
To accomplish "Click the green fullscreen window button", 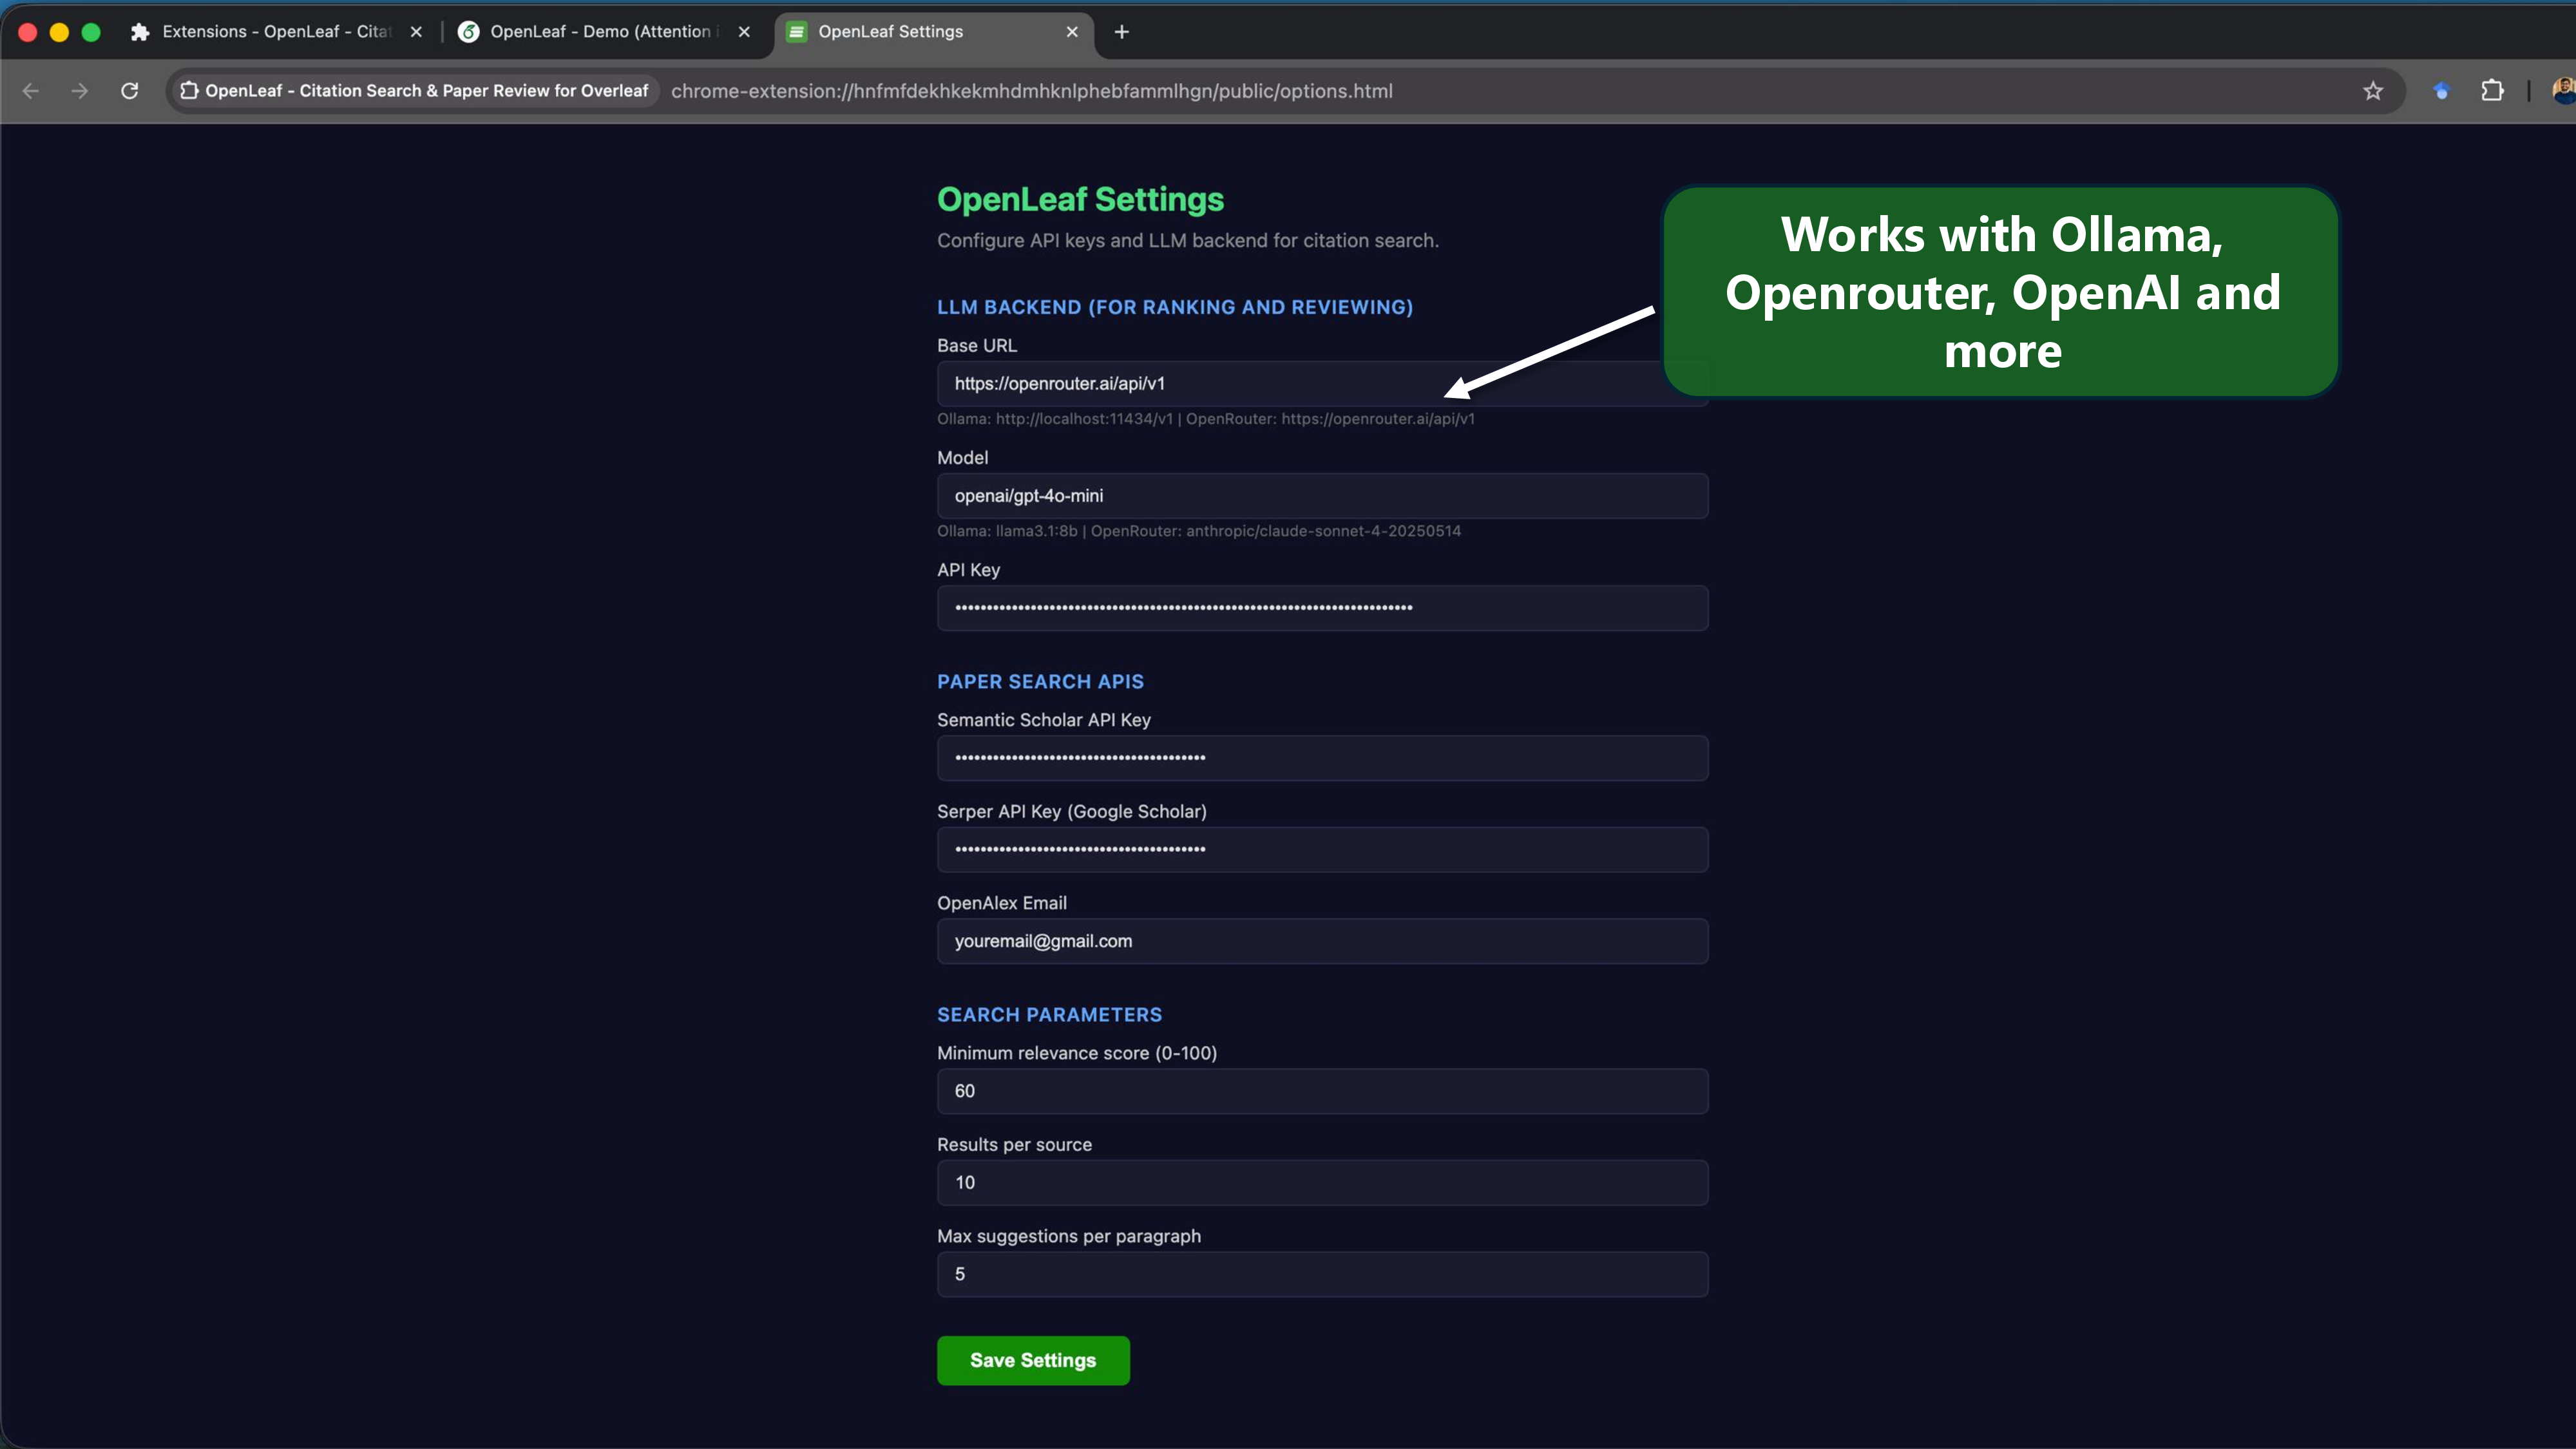I will pos(91,32).
